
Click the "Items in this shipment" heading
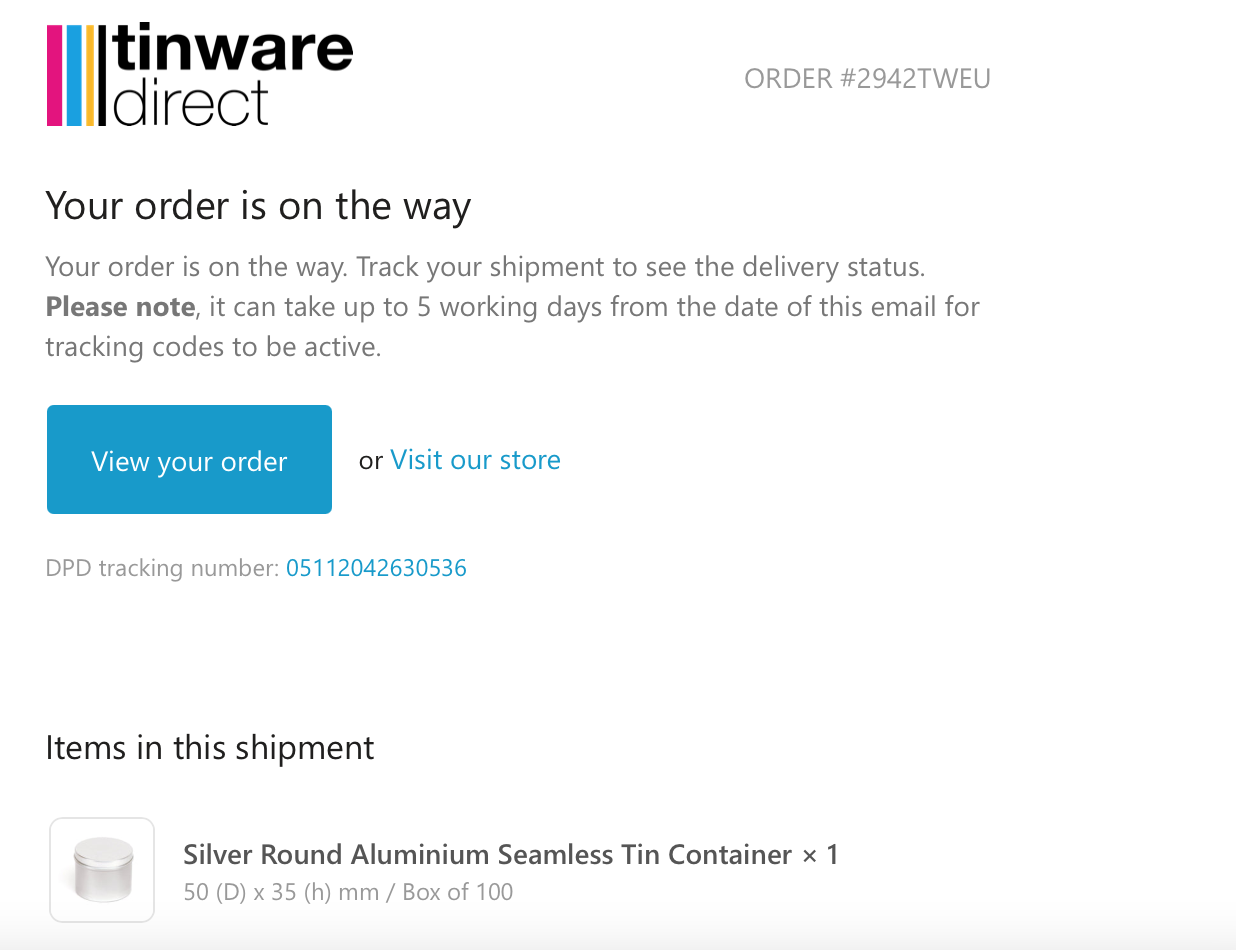[x=210, y=748]
